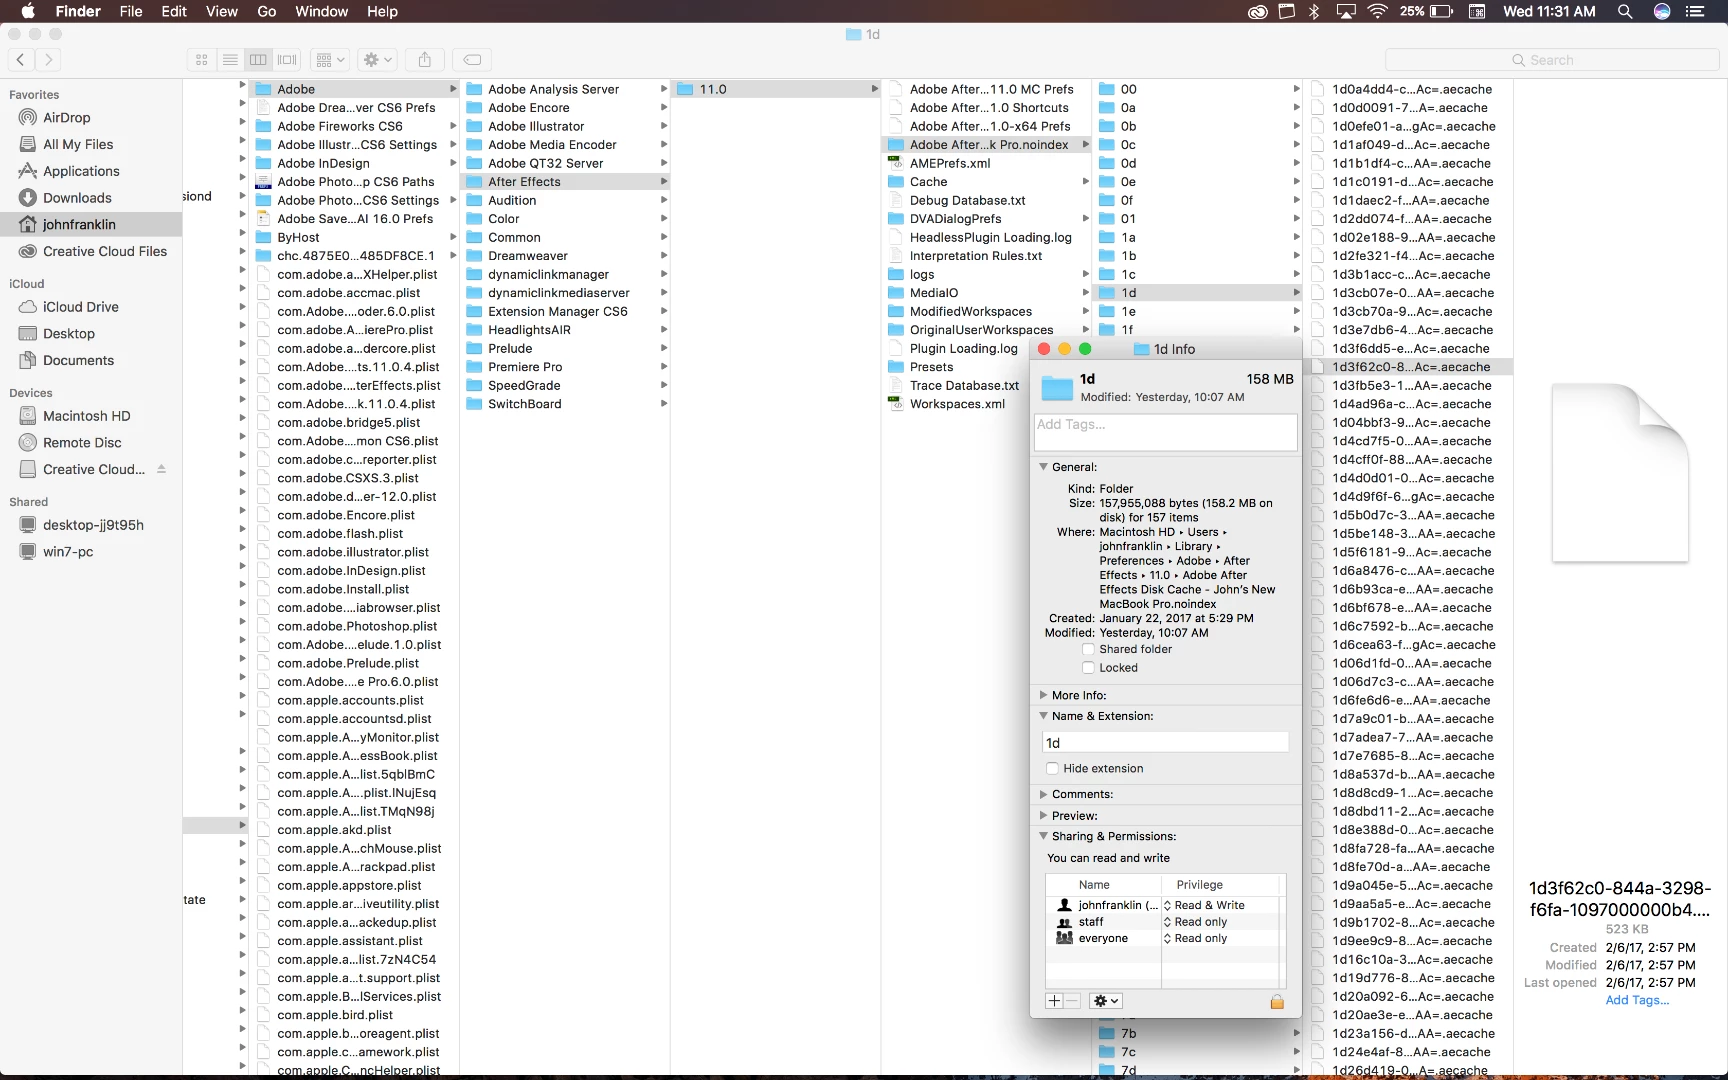The height and width of the screenshot is (1080, 1728).
Task: Toggle Hide extension checkbox
Action: 1052,769
